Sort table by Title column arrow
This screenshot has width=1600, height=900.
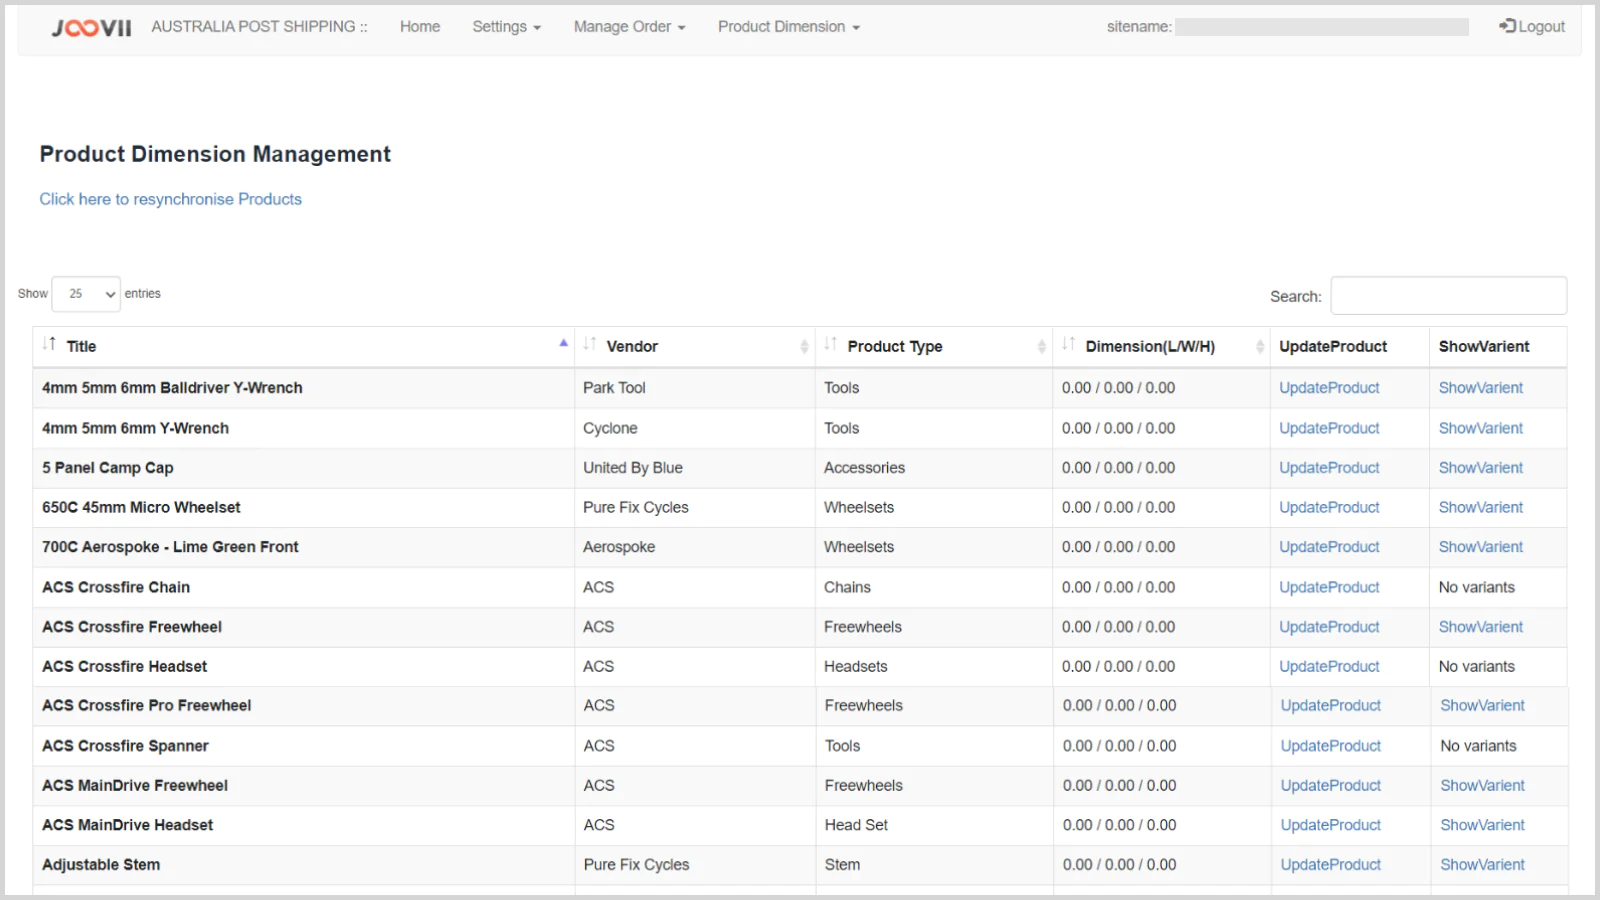point(563,344)
